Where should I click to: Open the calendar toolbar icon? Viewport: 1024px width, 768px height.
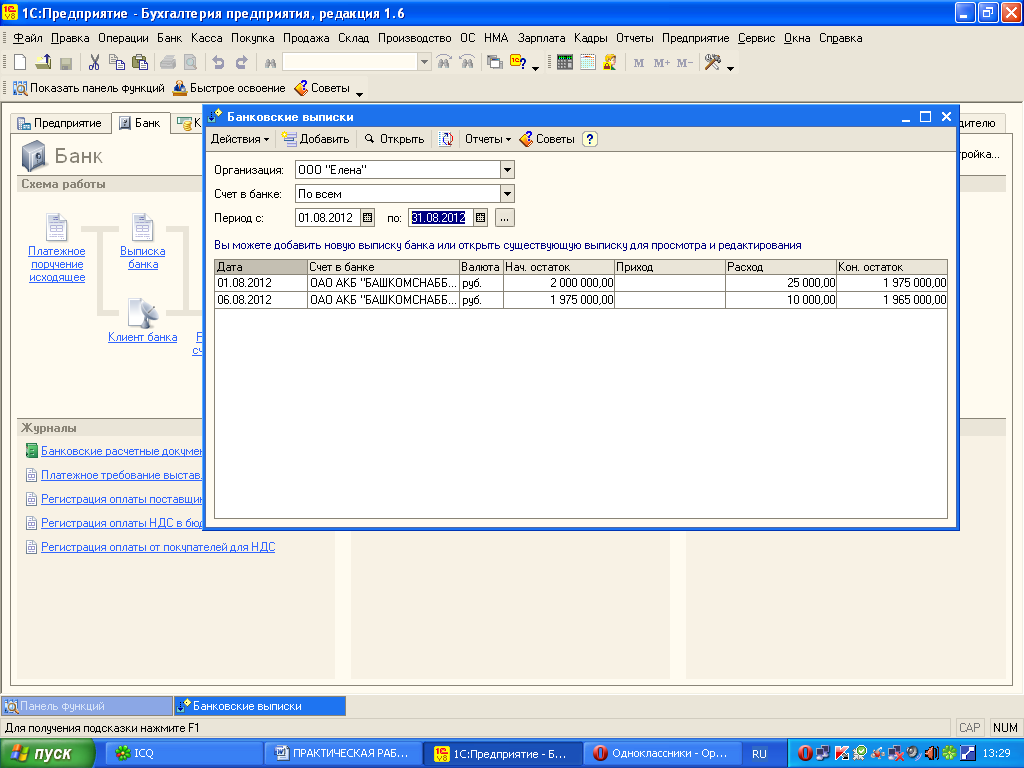coord(588,63)
